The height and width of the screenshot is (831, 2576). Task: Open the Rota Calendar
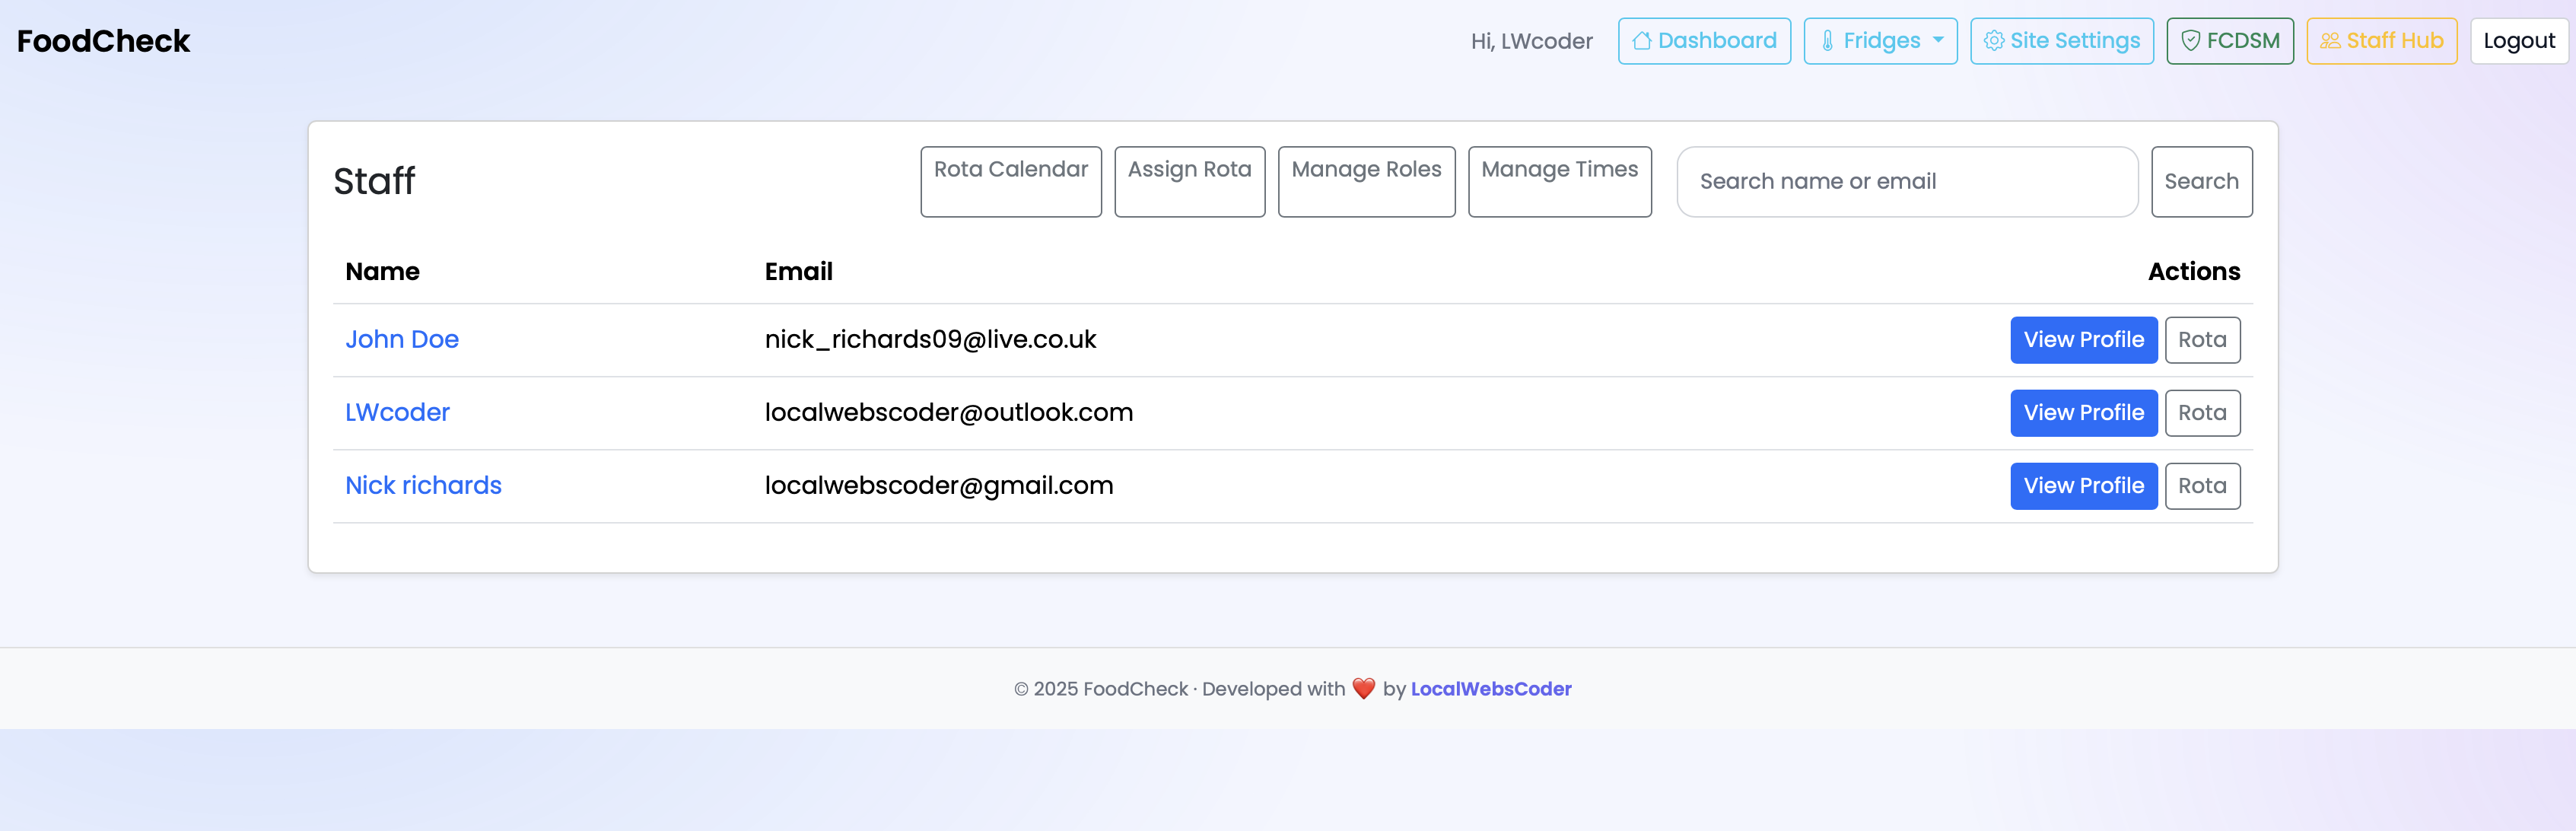[x=1010, y=181]
